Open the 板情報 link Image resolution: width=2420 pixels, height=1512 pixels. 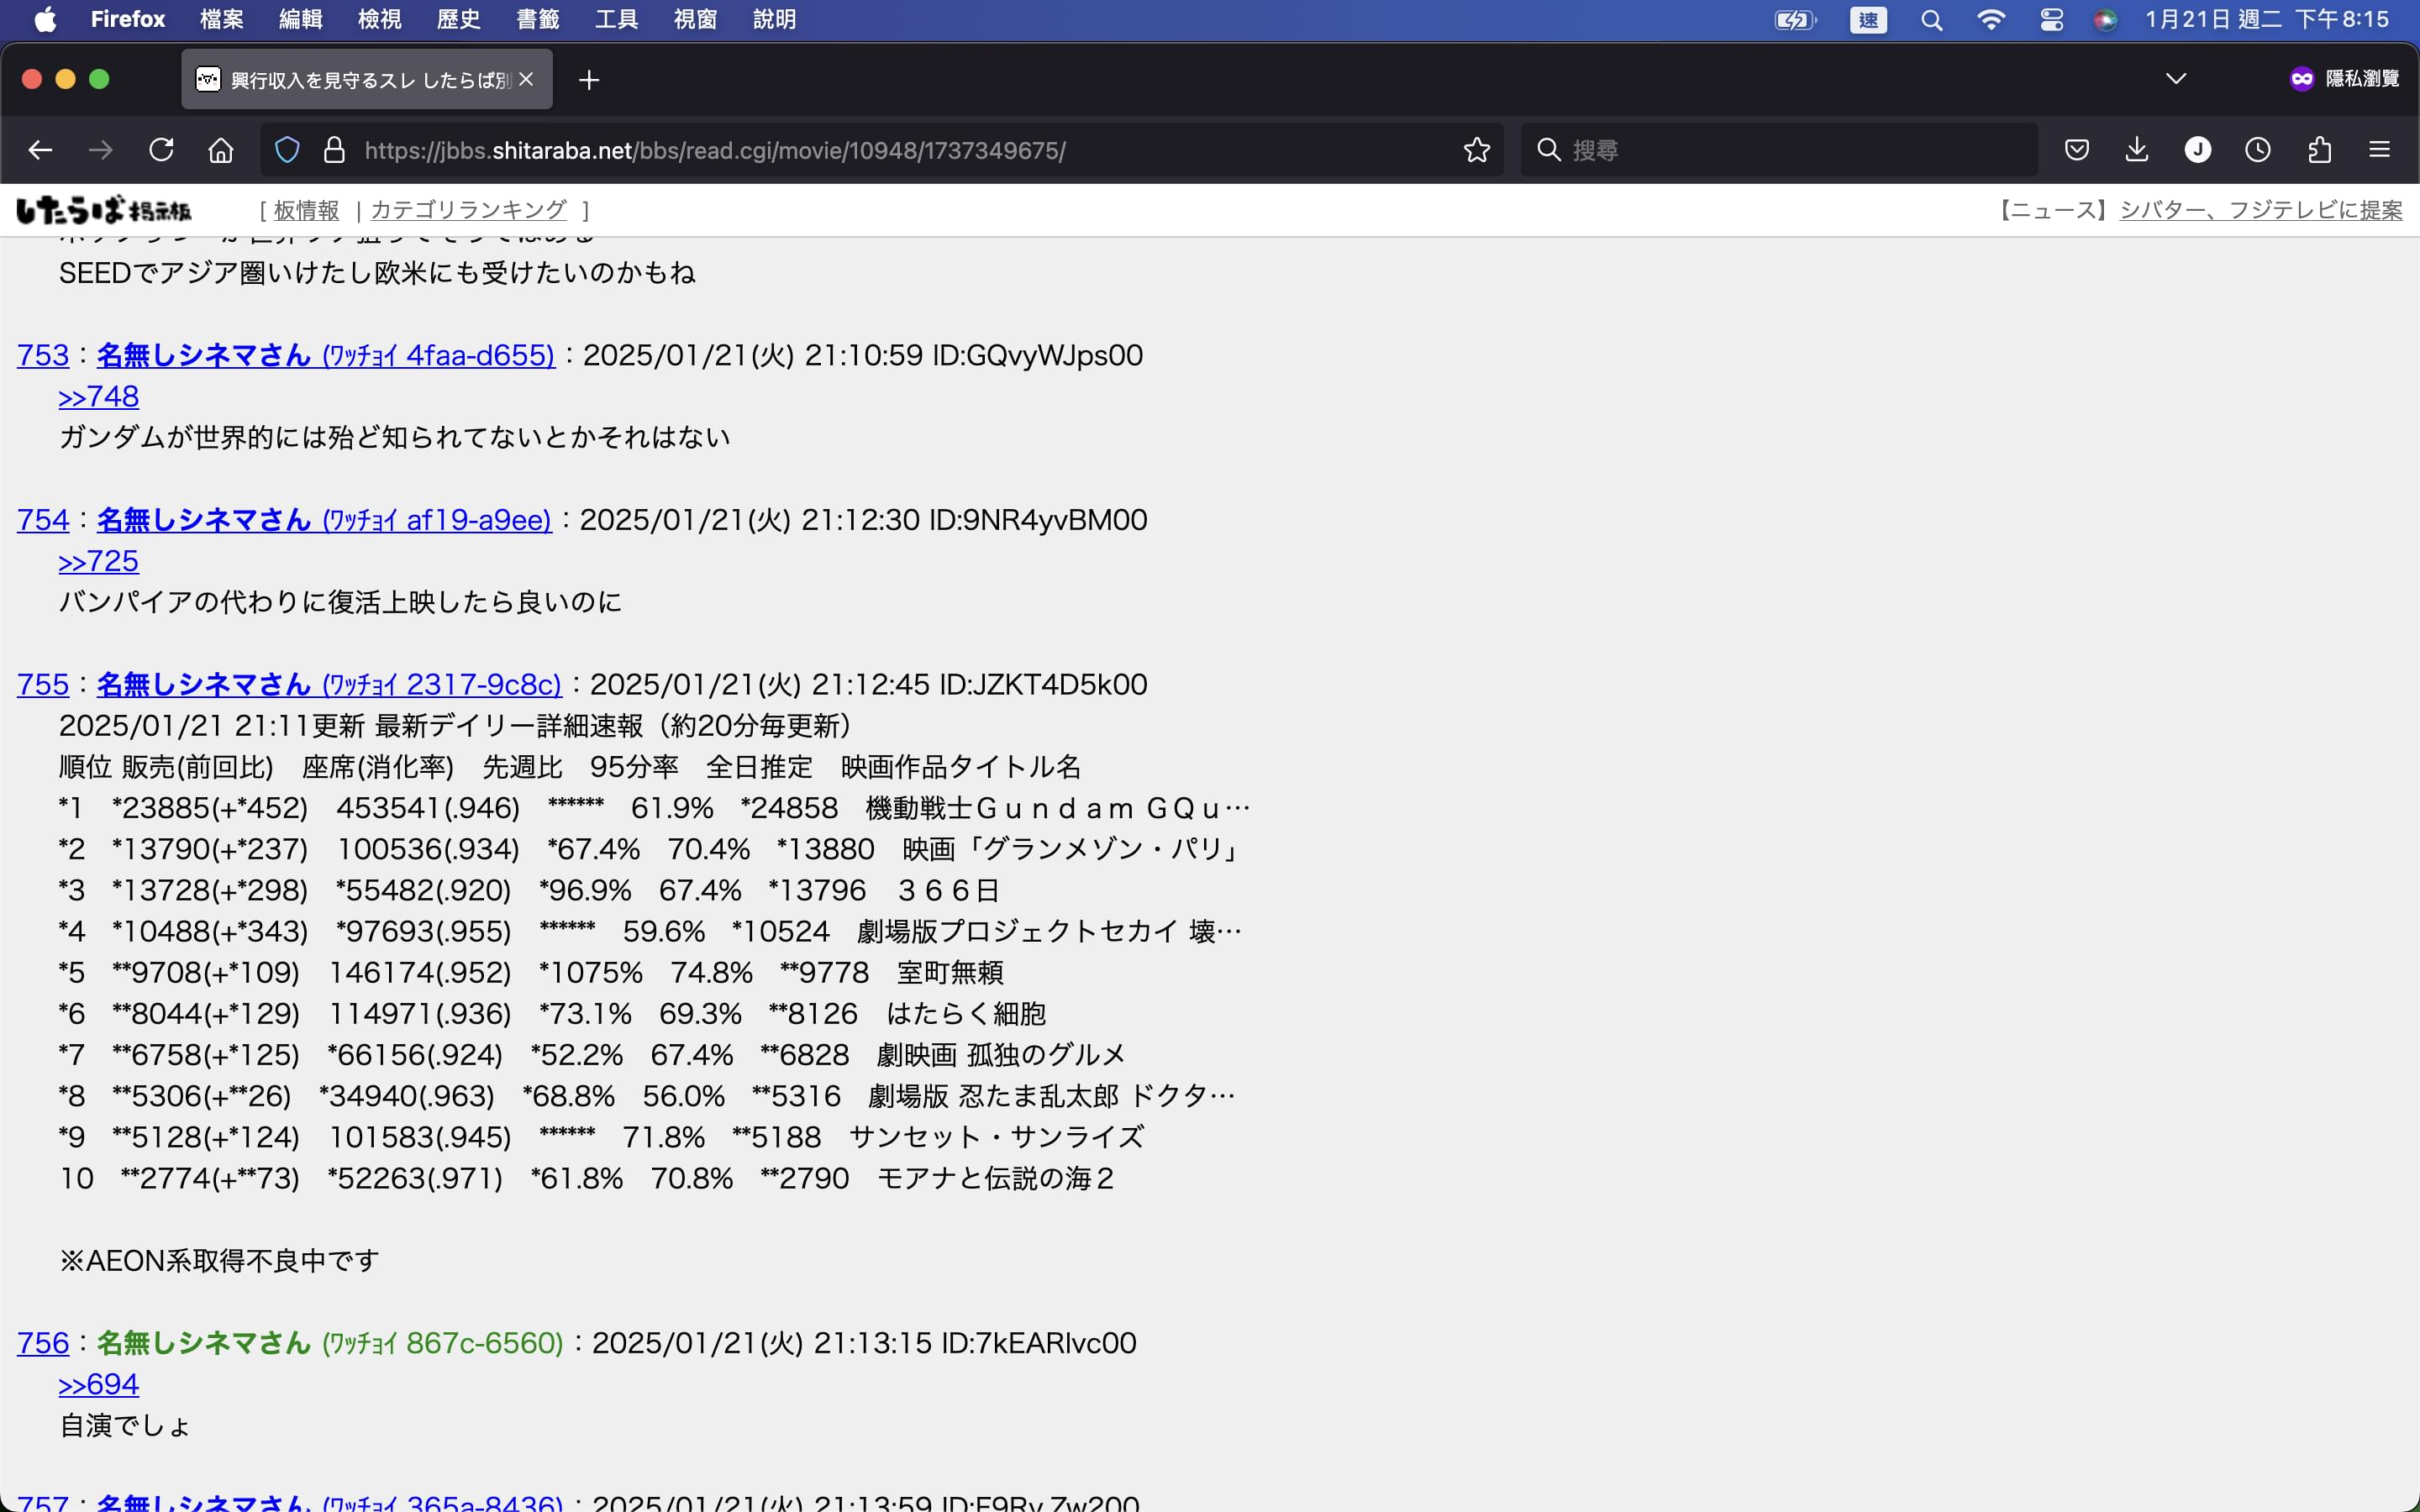[x=306, y=210]
